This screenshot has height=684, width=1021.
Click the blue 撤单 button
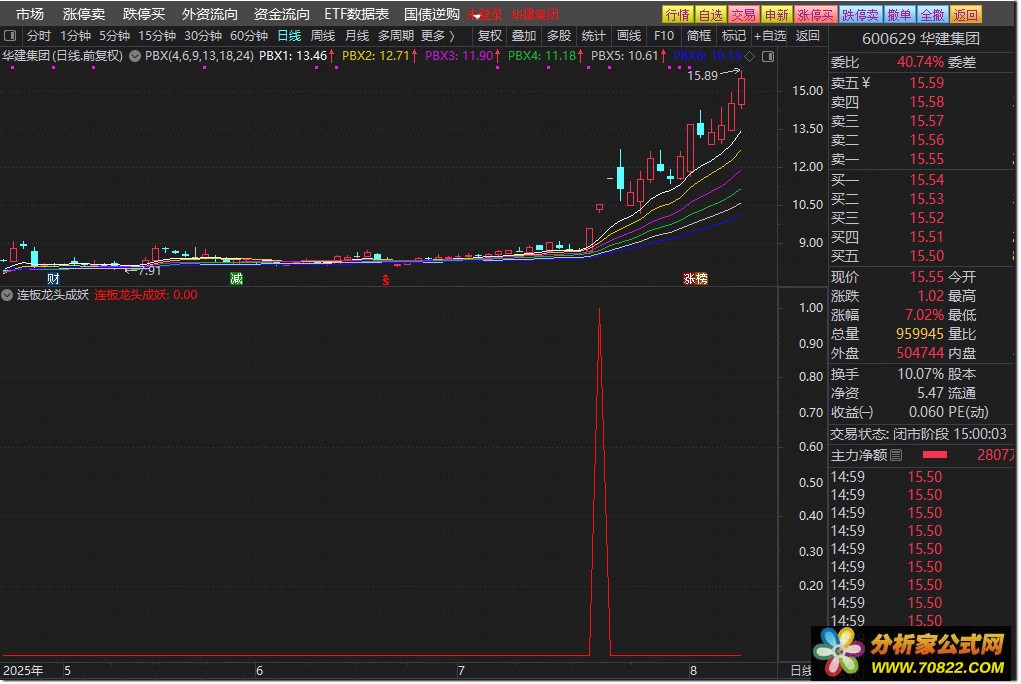899,14
